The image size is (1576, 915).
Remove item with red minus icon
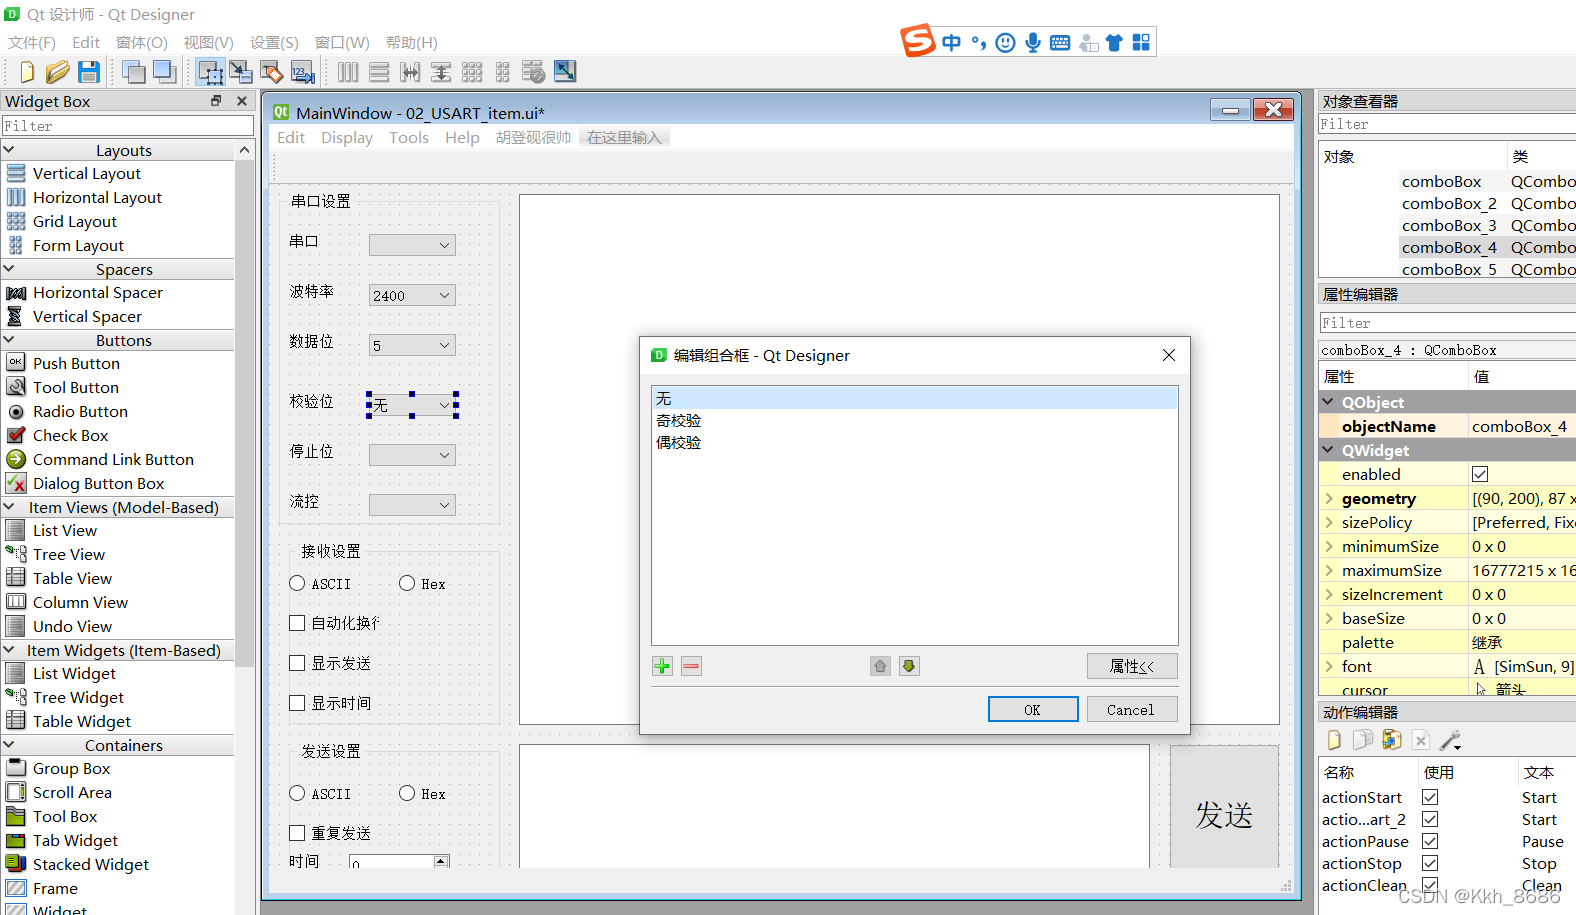pos(691,666)
